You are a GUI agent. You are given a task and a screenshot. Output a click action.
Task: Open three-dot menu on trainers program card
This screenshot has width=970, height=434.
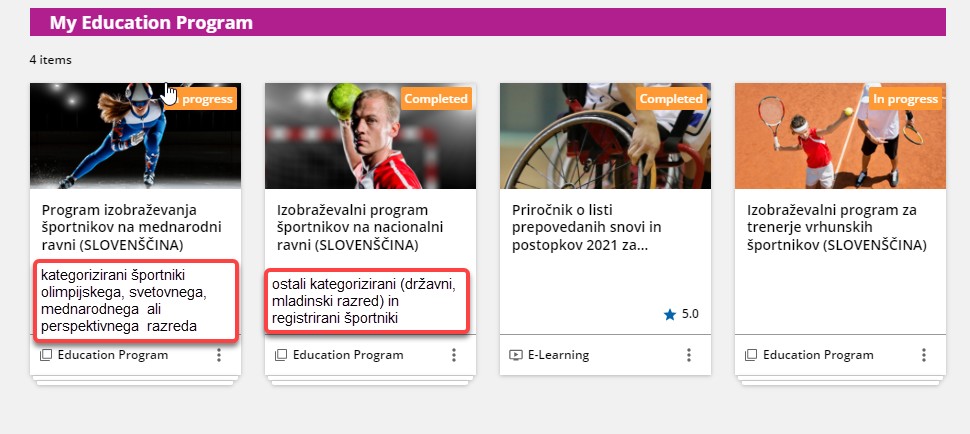coord(924,355)
